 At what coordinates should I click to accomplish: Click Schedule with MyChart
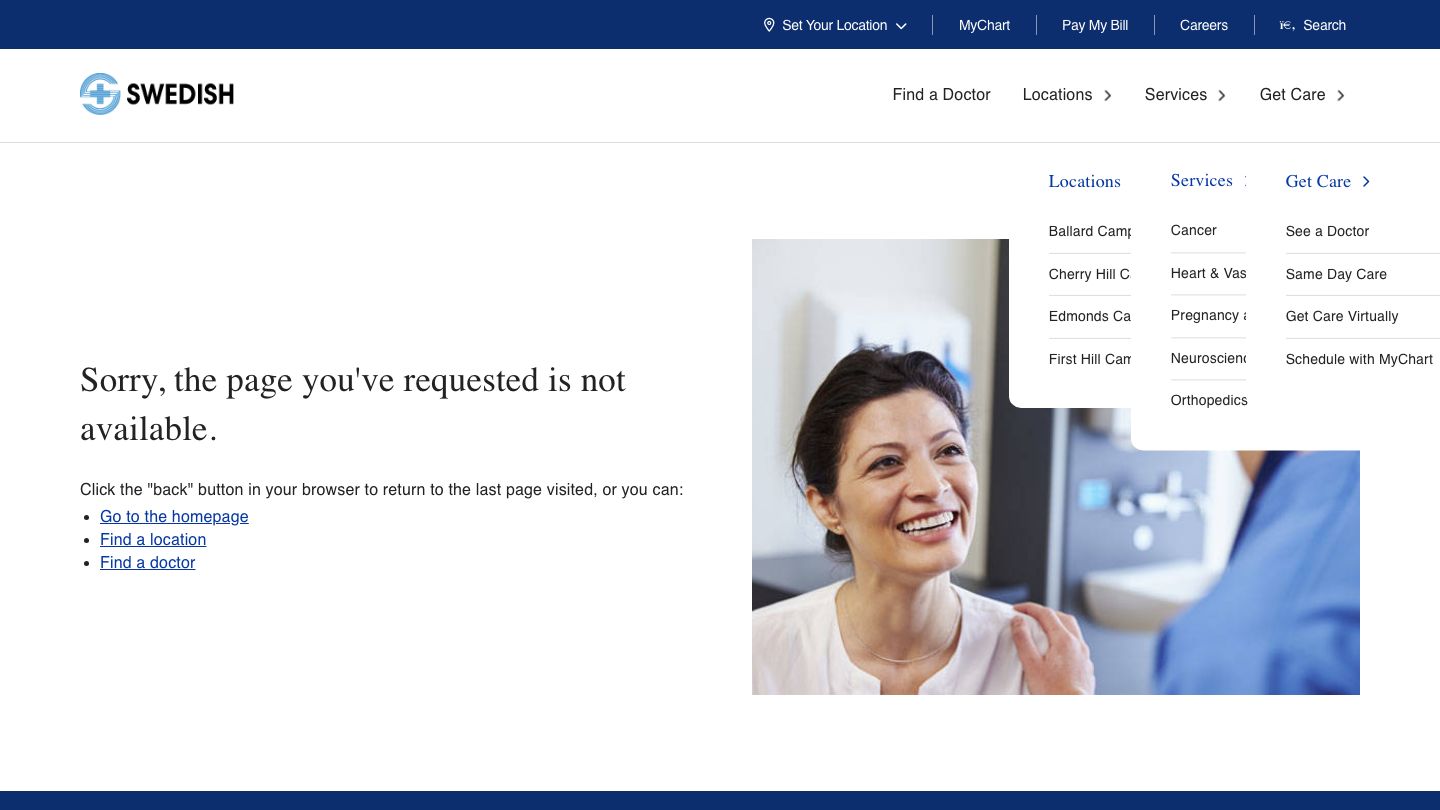(x=1359, y=359)
